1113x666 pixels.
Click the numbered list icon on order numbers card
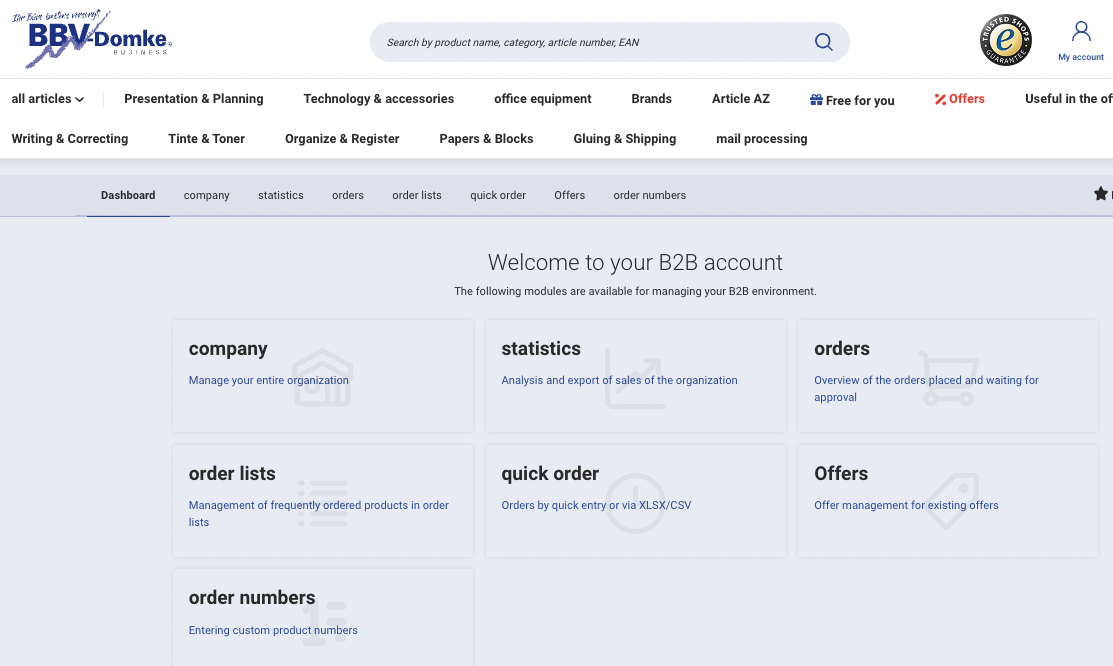tap(324, 623)
